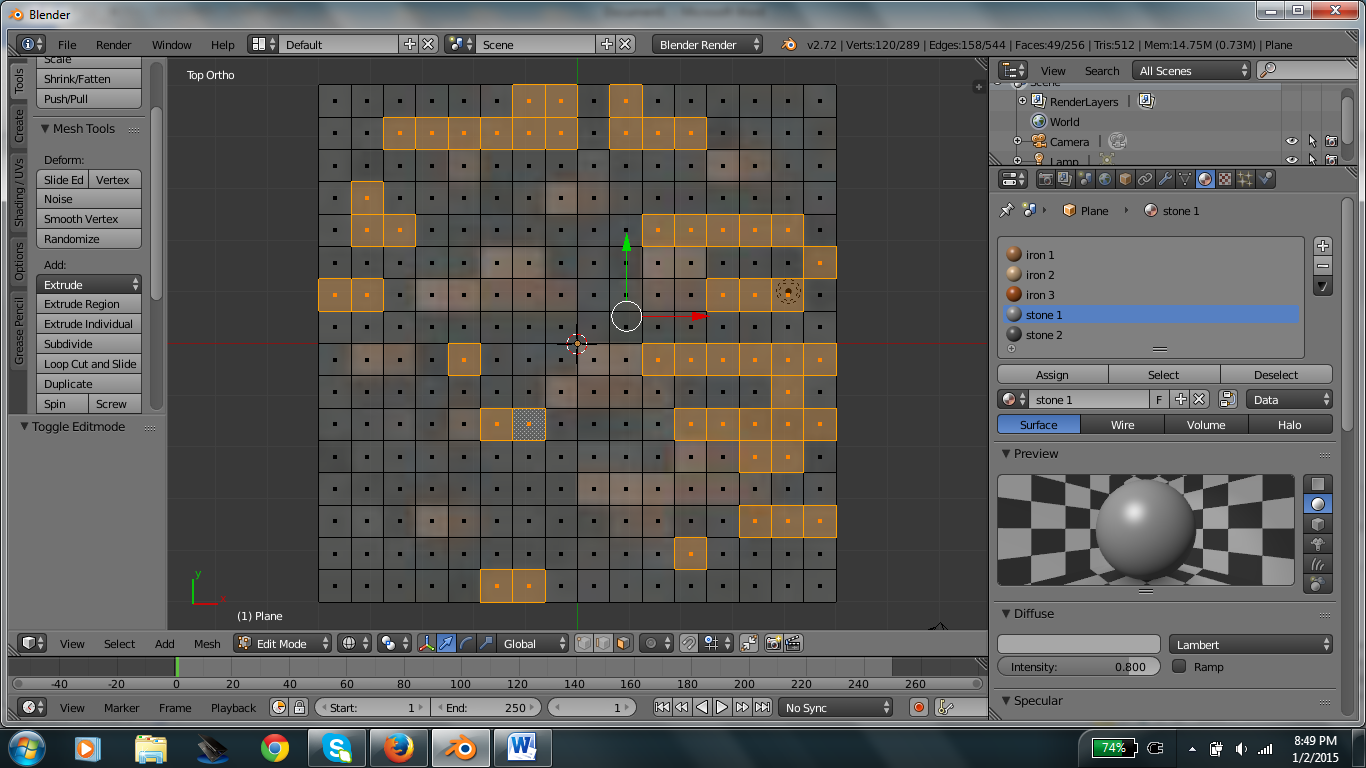Click the pin icon beside Plane breadcrumb
1366x768 pixels.
1006,211
